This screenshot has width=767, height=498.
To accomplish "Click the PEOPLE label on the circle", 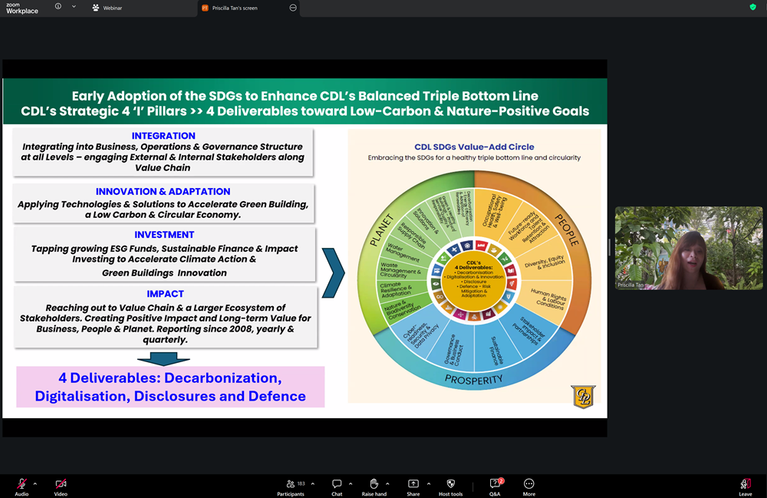I will click(x=567, y=229).
